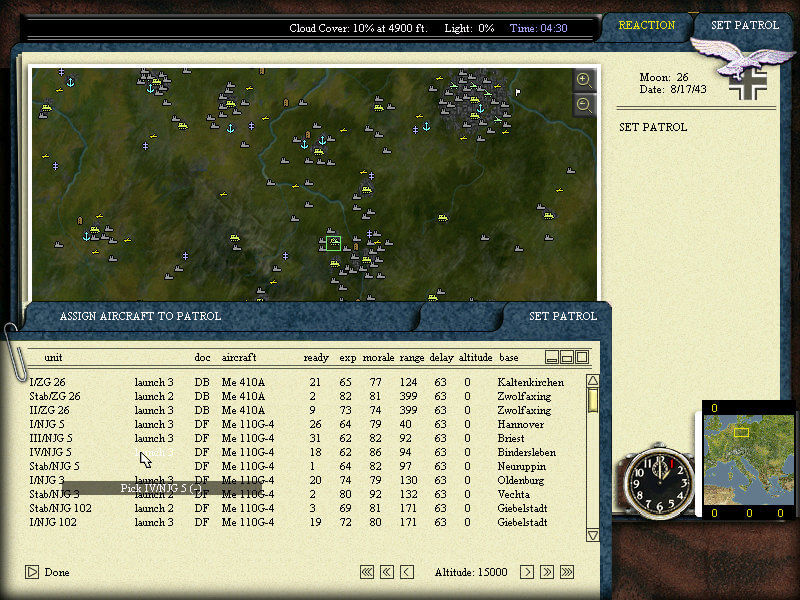Screen dimensions: 800x600
Task: Select unit Stab/NJG 5
Action: pos(54,466)
